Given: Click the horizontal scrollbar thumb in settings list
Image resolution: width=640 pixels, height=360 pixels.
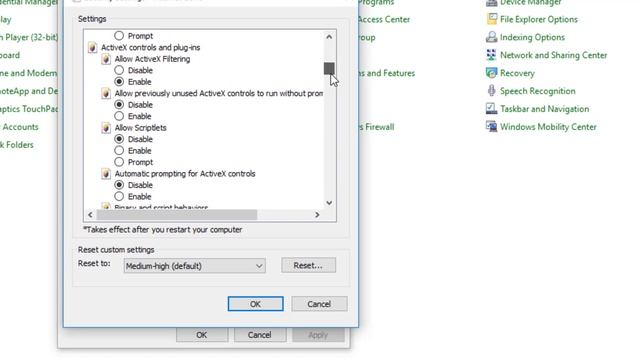Looking at the screenshot, I should [177, 215].
